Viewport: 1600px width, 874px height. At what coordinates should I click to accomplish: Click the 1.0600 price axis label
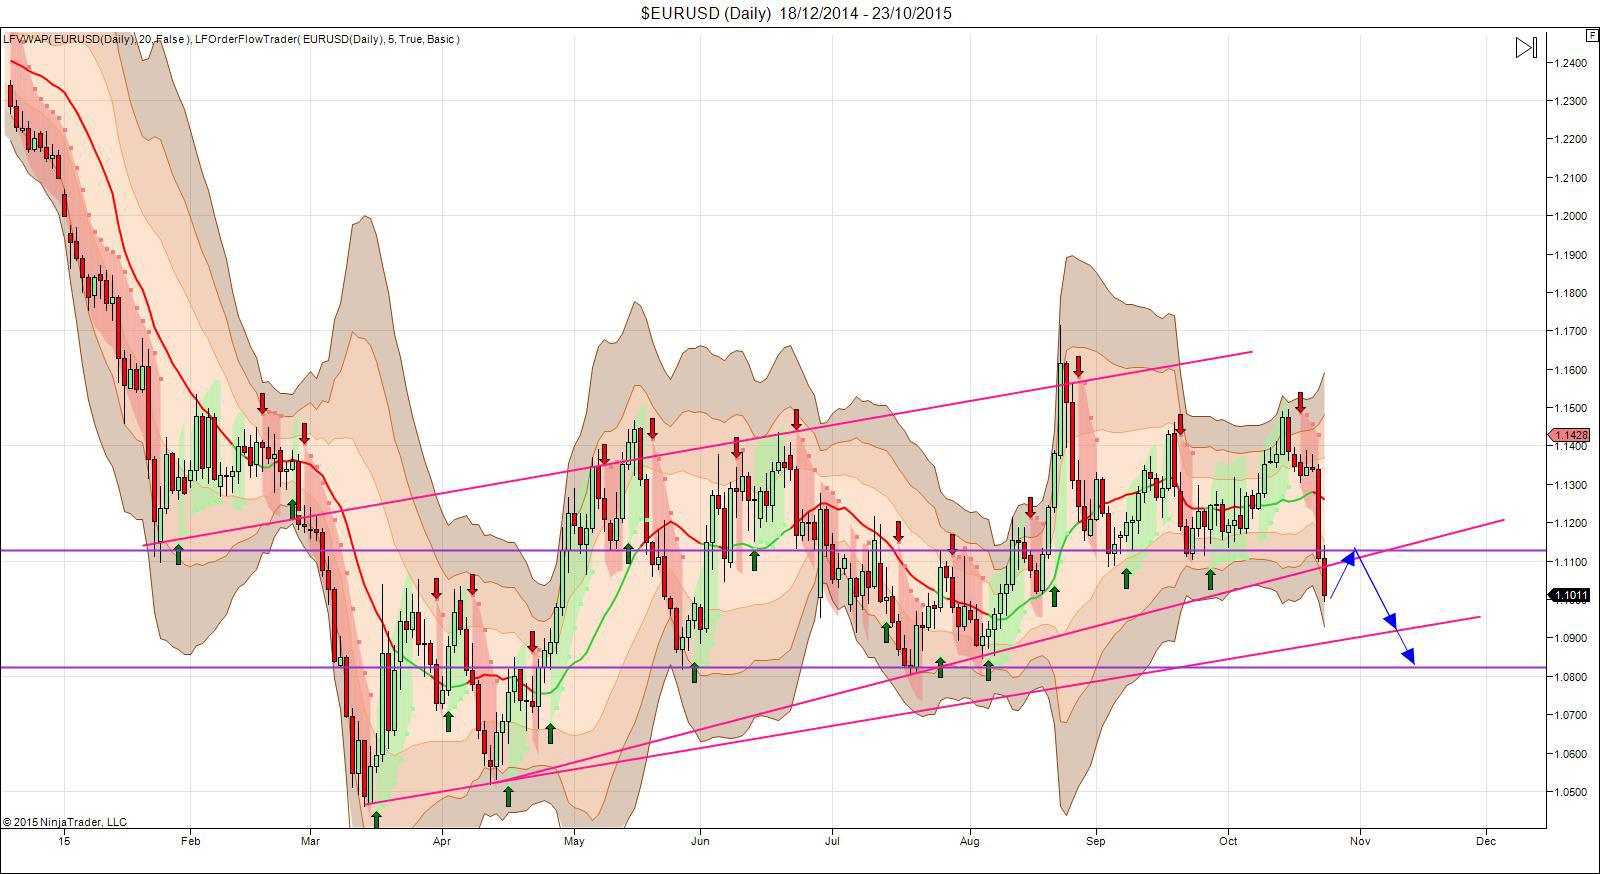pos(1573,754)
